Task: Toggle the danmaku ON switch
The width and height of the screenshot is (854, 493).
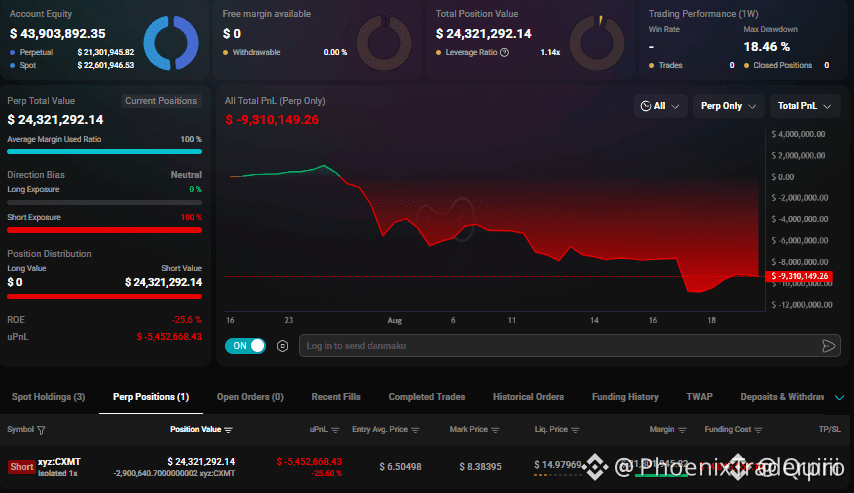Action: (x=245, y=346)
